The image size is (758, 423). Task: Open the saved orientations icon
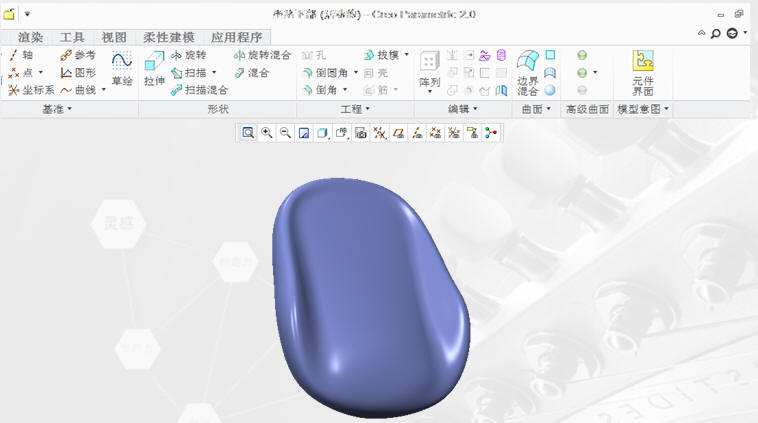[x=341, y=133]
